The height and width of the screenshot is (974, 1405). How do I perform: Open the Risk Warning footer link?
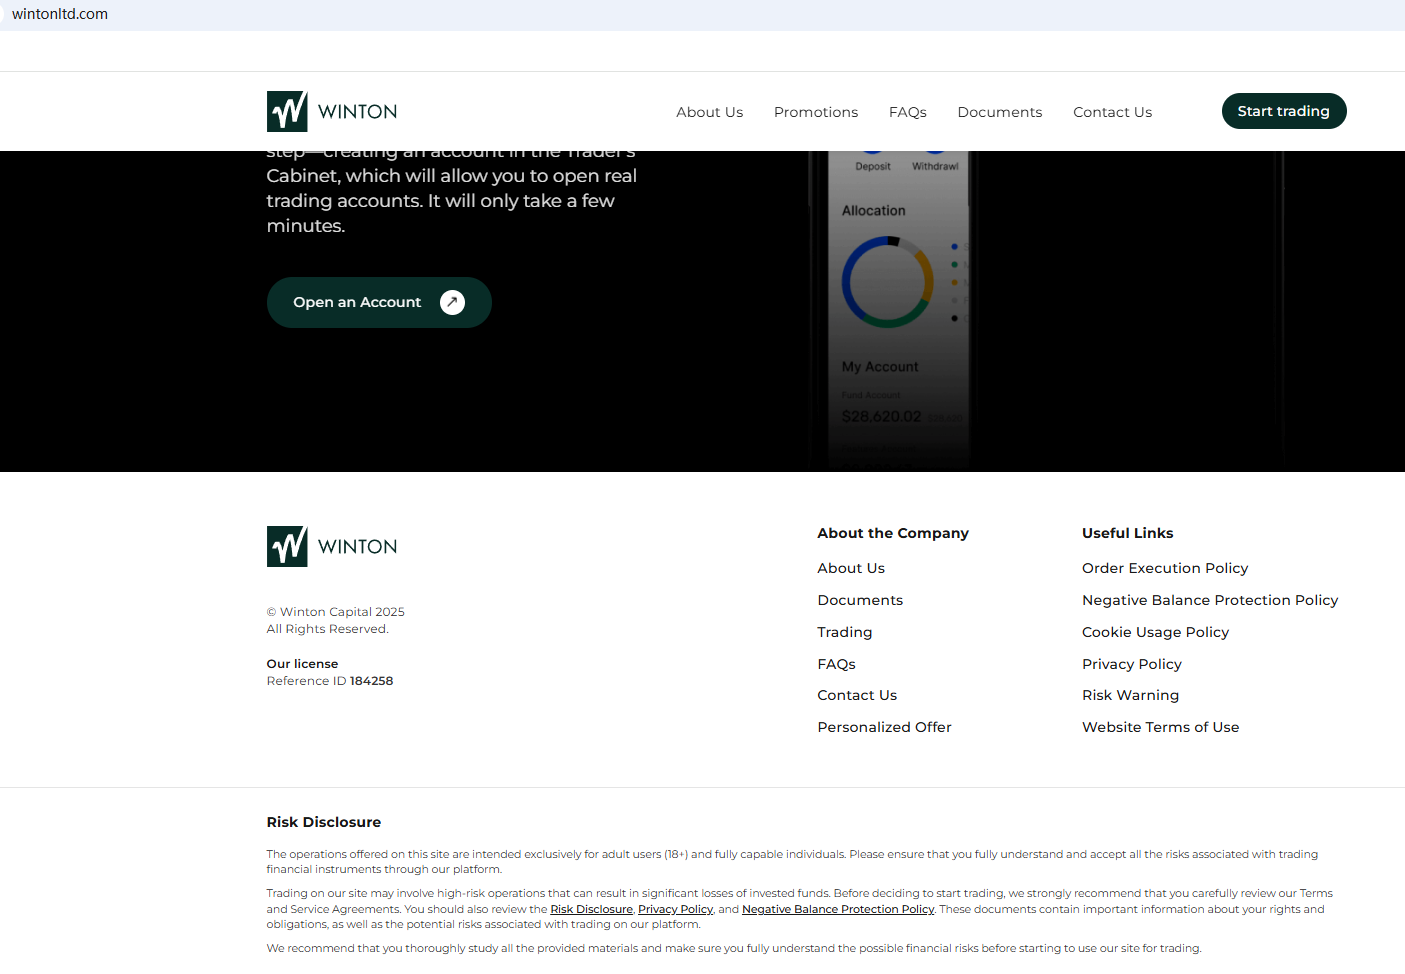(1130, 695)
